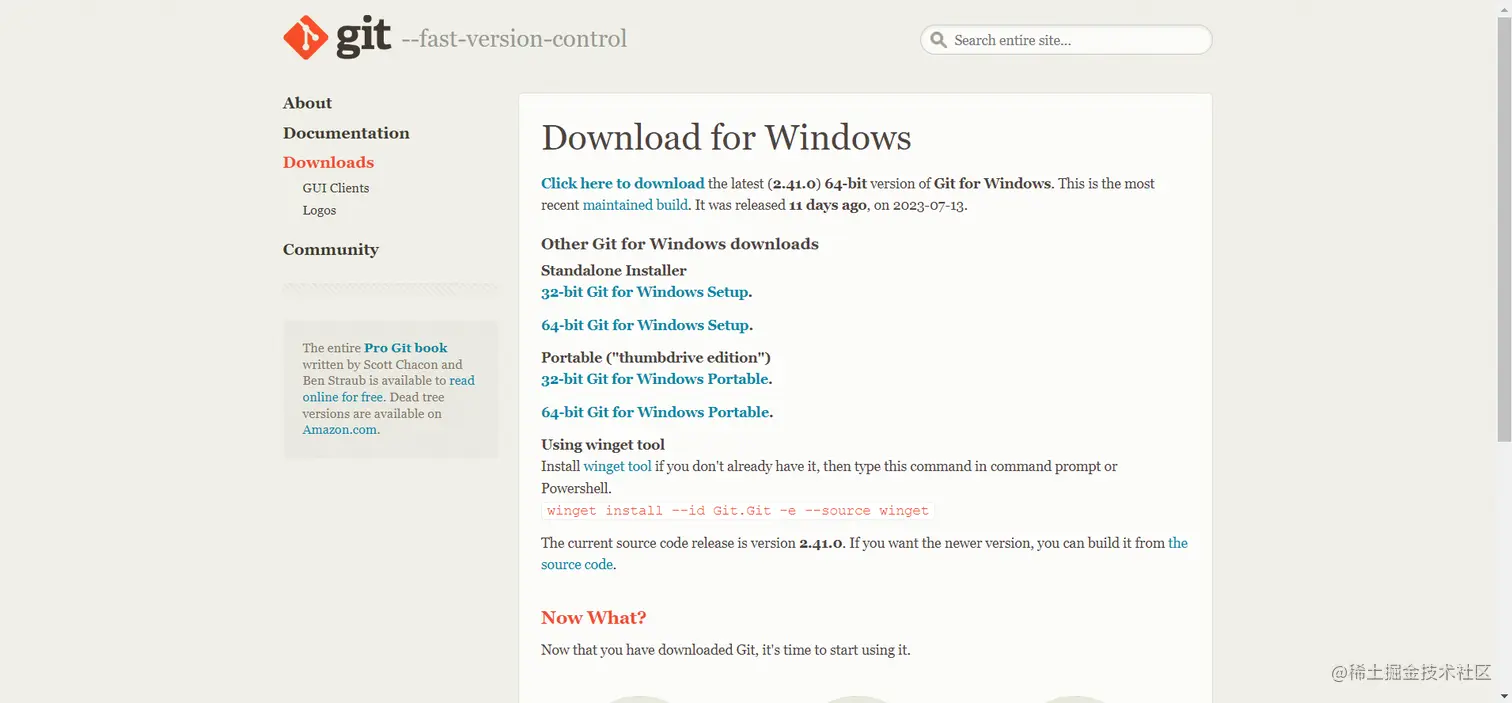Viewport: 1512px width, 703px height.
Task: Click the Using winget tool label
Action: [x=603, y=445]
